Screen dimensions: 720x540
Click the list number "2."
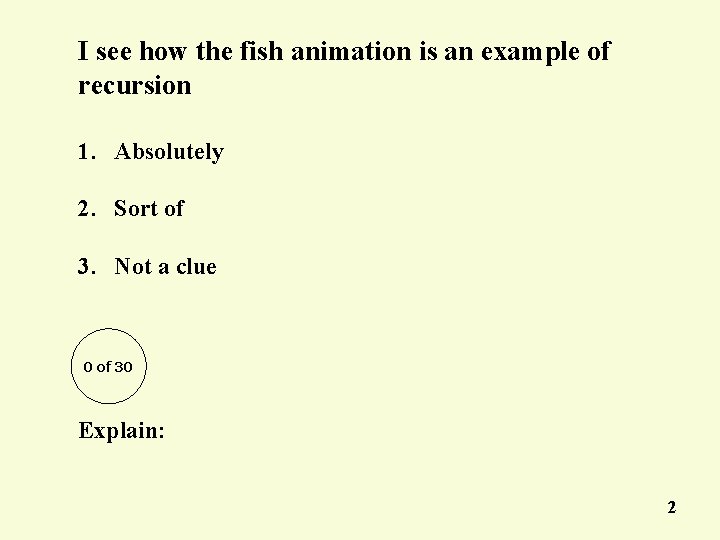(87, 208)
